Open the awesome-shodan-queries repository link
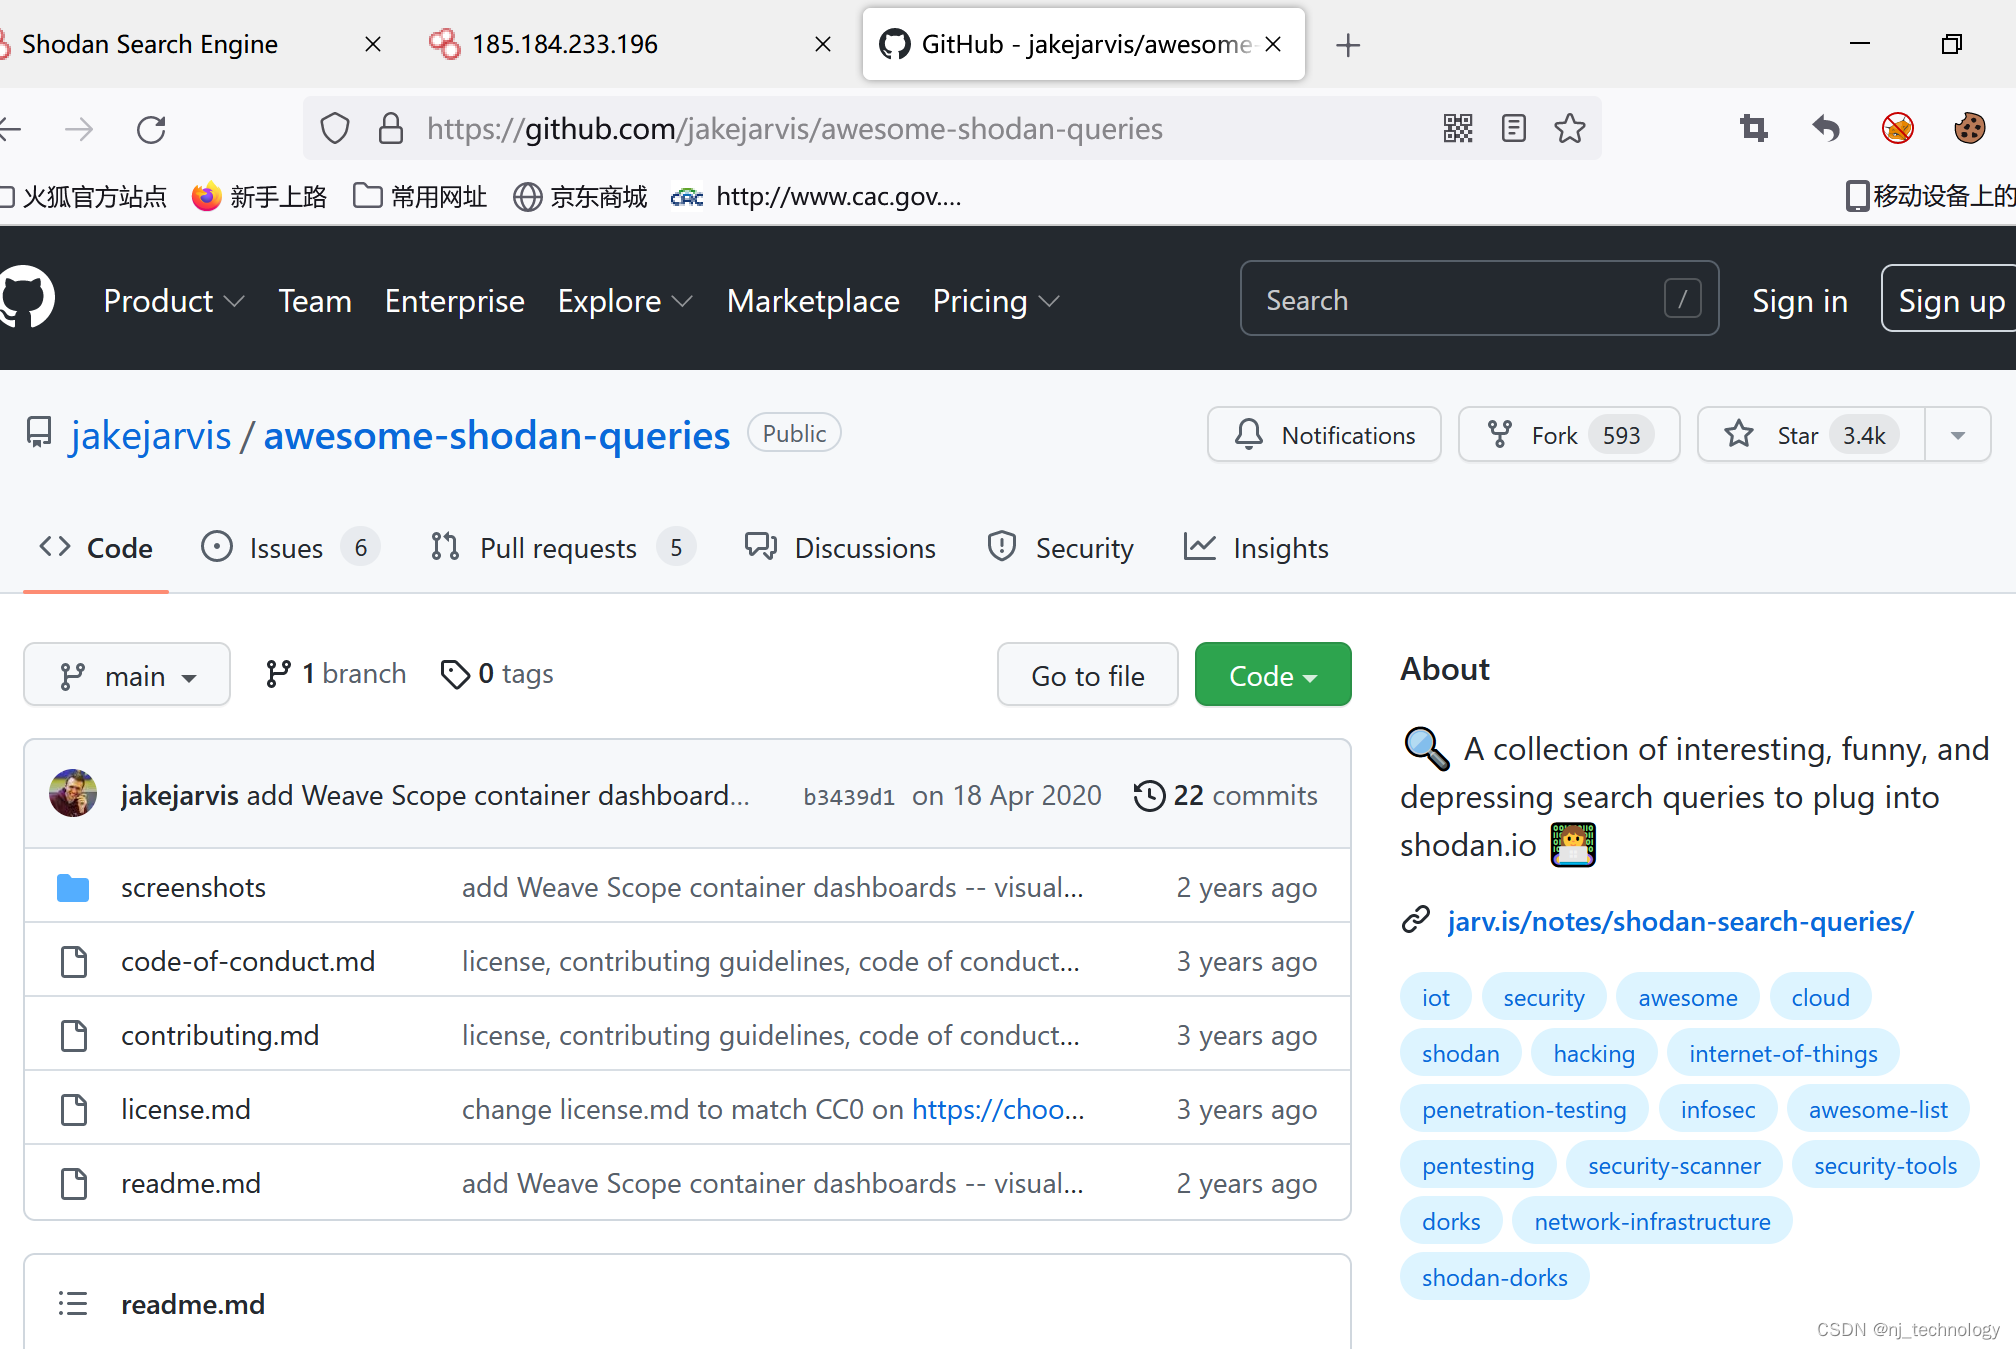2016x1349 pixels. tap(497, 436)
